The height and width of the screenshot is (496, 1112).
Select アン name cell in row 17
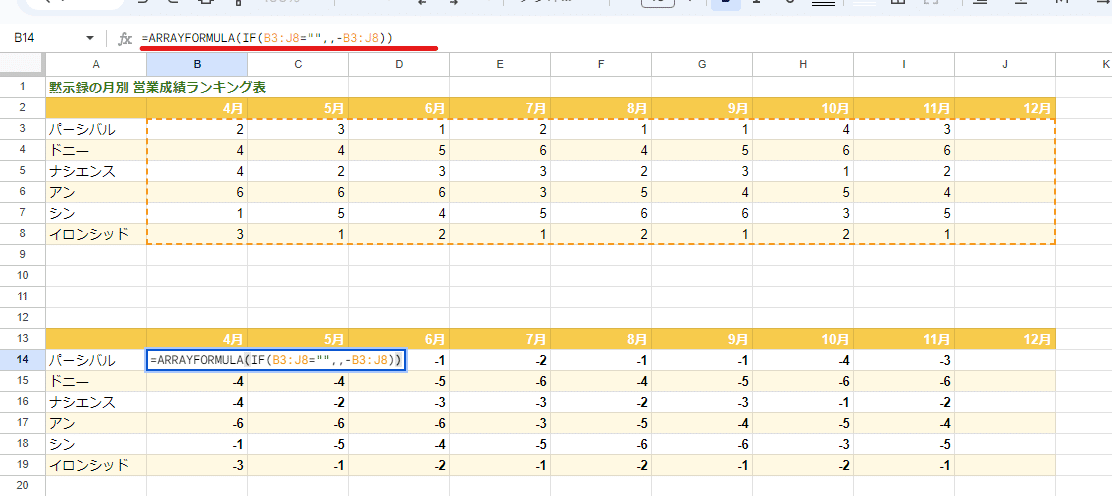[96, 423]
